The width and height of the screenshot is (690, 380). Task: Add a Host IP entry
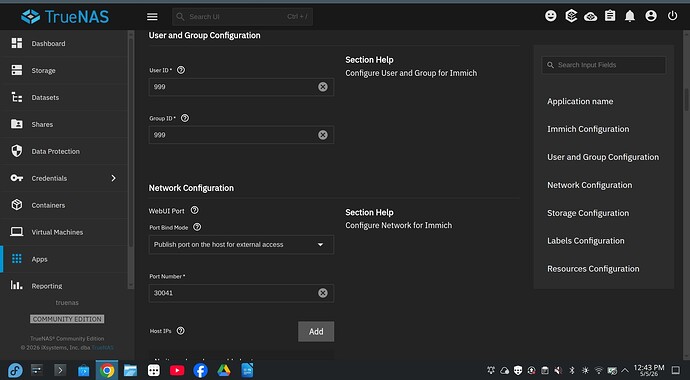[x=316, y=332]
